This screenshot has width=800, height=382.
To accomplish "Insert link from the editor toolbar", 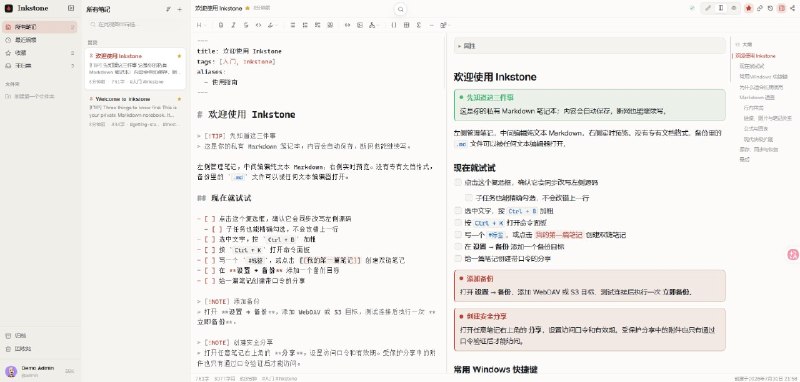I will click(347, 24).
